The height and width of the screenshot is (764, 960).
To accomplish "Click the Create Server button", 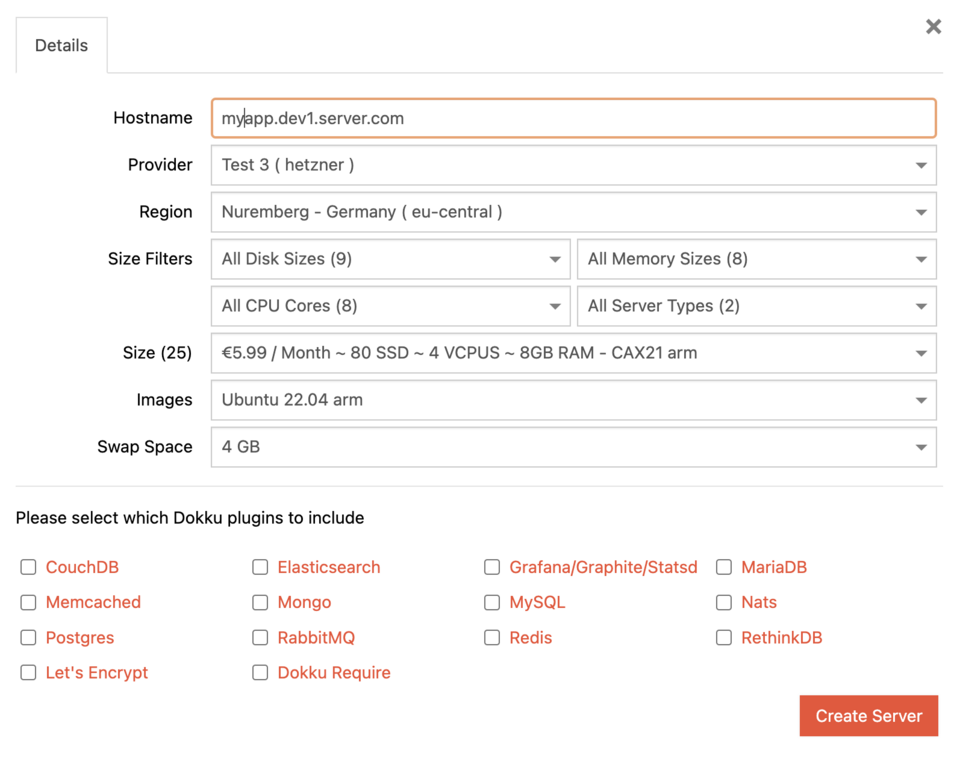I will (869, 716).
